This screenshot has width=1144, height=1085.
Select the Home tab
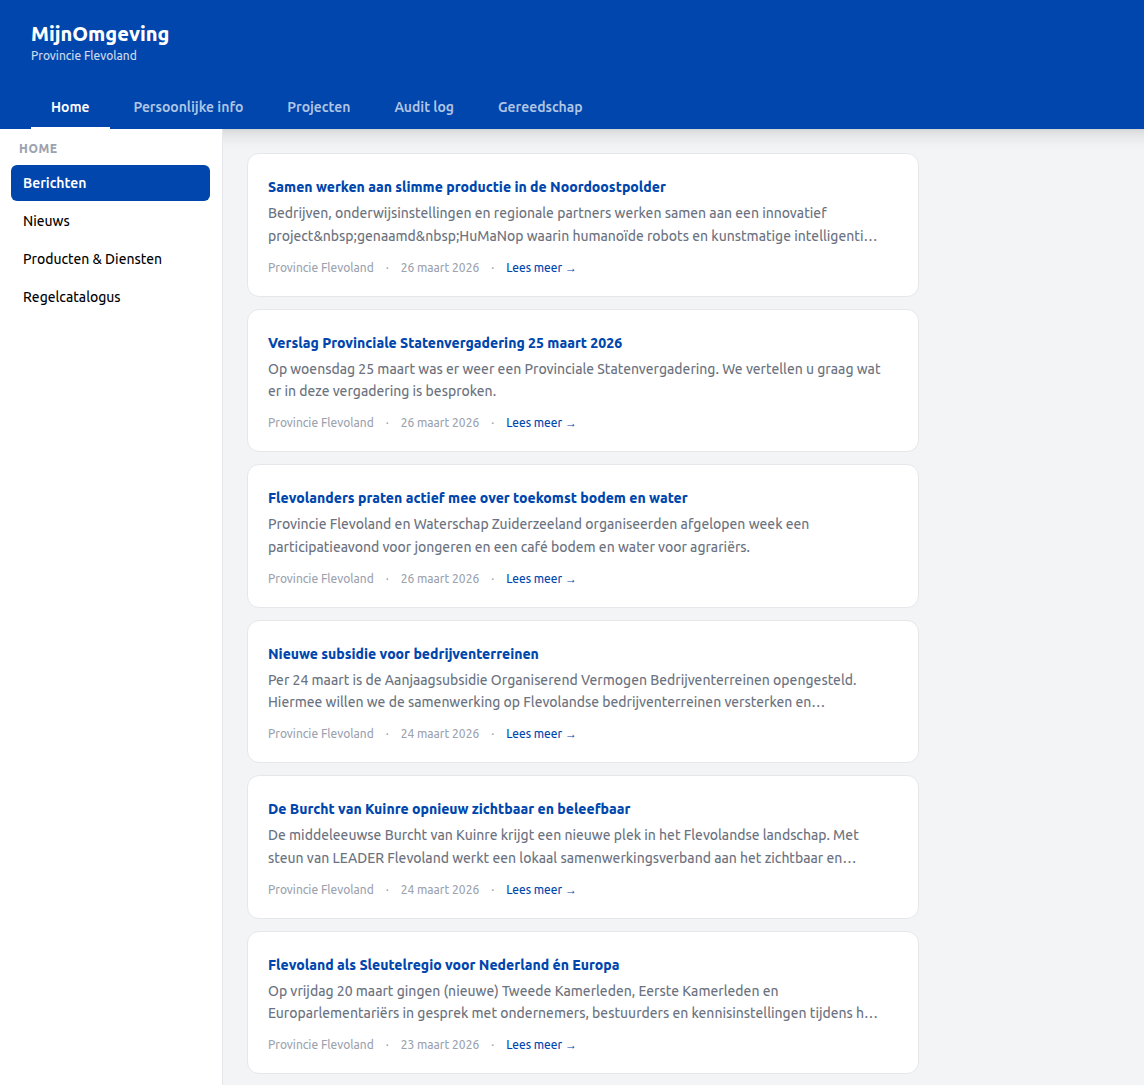(x=70, y=107)
